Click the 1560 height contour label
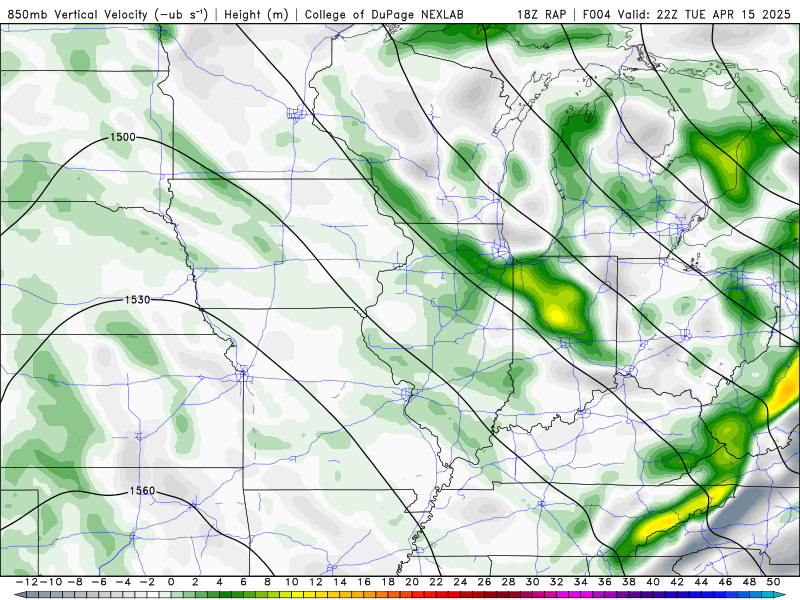Viewport: 800px width, 600px height. [142, 490]
